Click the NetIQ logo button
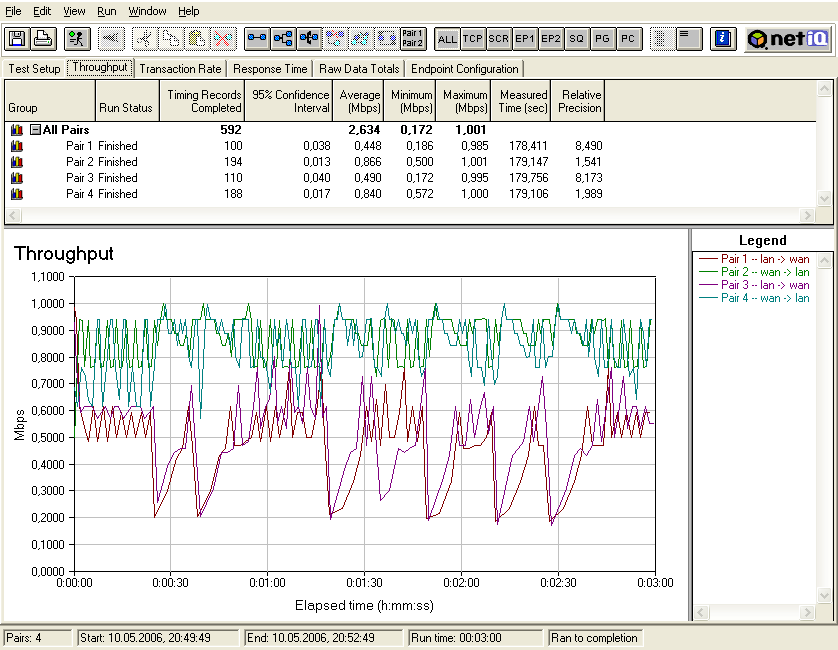The height and width of the screenshot is (650, 838). [x=790, y=39]
